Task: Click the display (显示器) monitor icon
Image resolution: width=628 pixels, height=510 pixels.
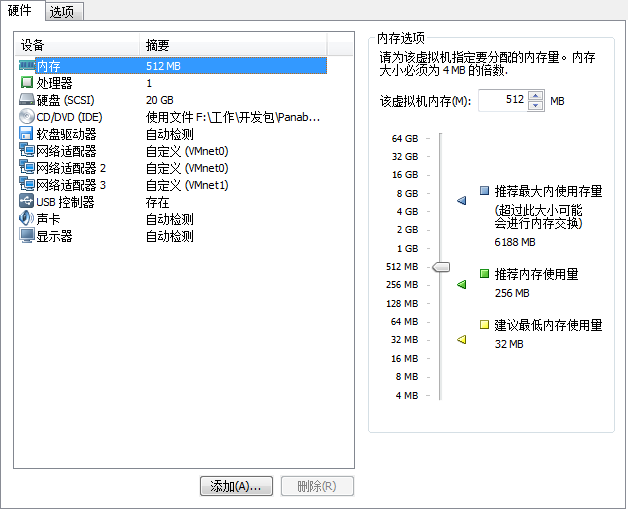Action: (27, 236)
